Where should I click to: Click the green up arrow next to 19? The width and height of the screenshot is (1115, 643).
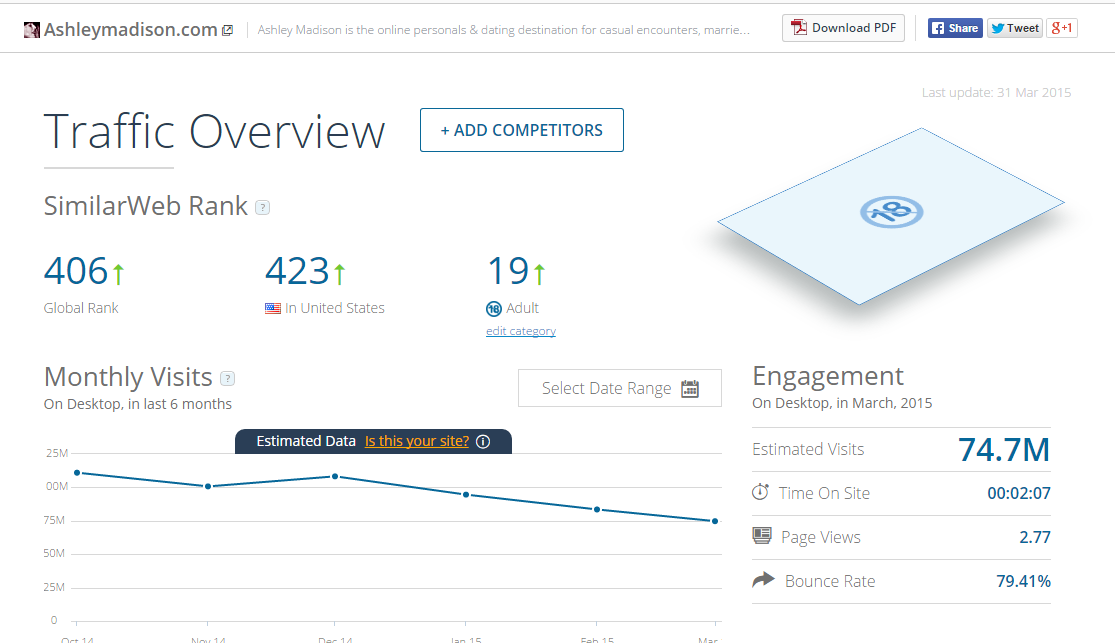540,274
